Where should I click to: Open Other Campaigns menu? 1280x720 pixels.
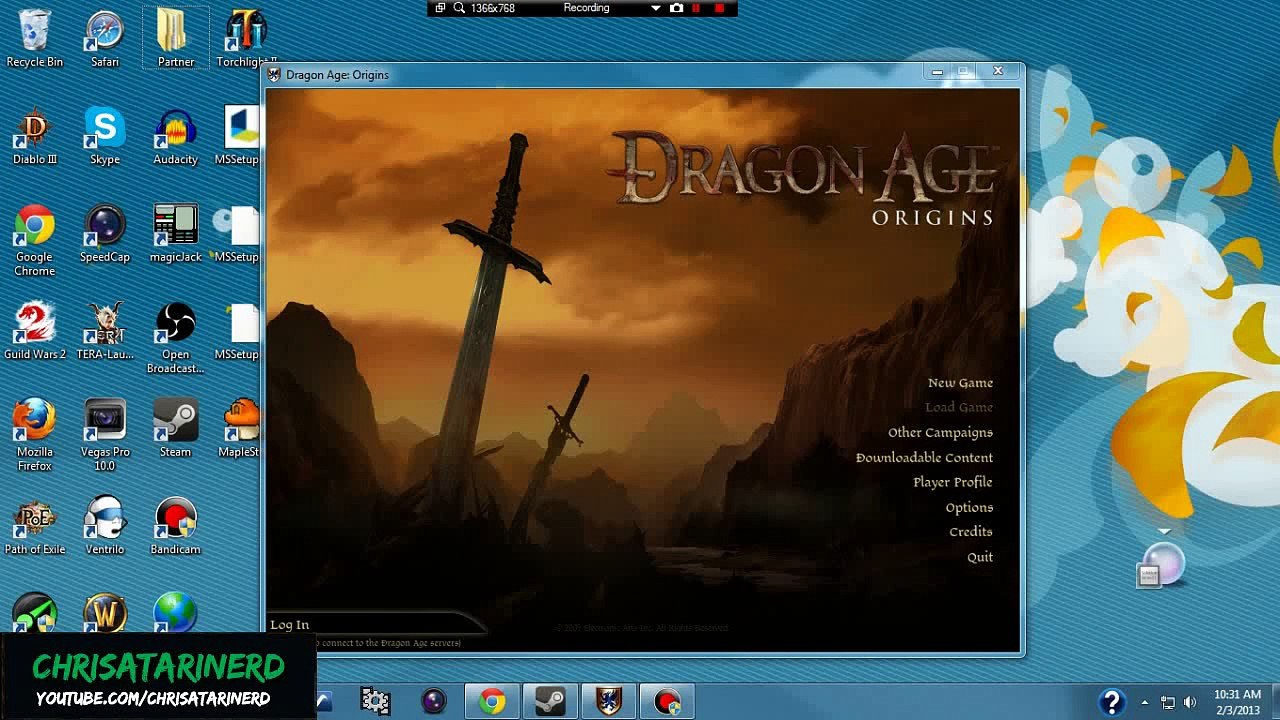coord(940,433)
